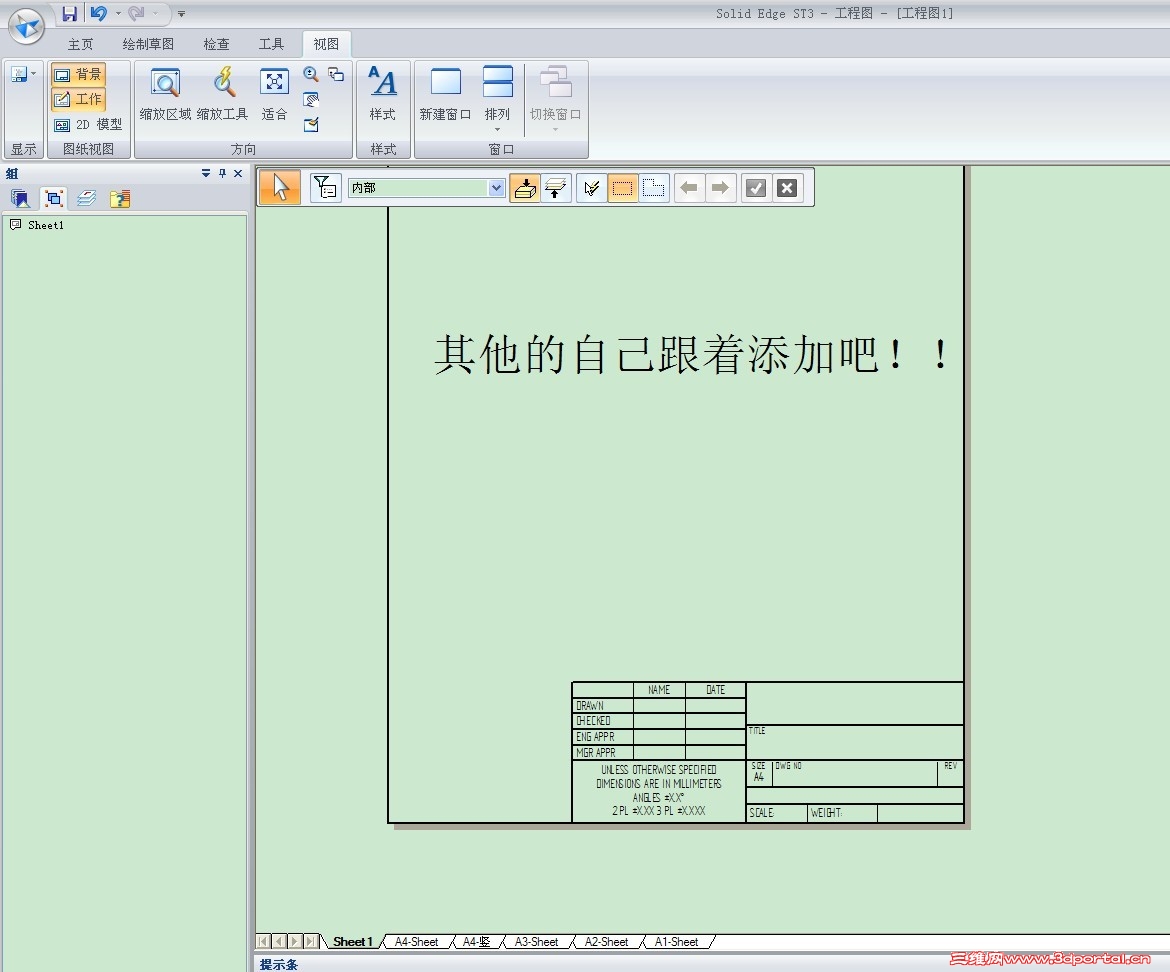1170x972 pixels.
Task: Open the group panel options menu arrow
Action: point(206,173)
